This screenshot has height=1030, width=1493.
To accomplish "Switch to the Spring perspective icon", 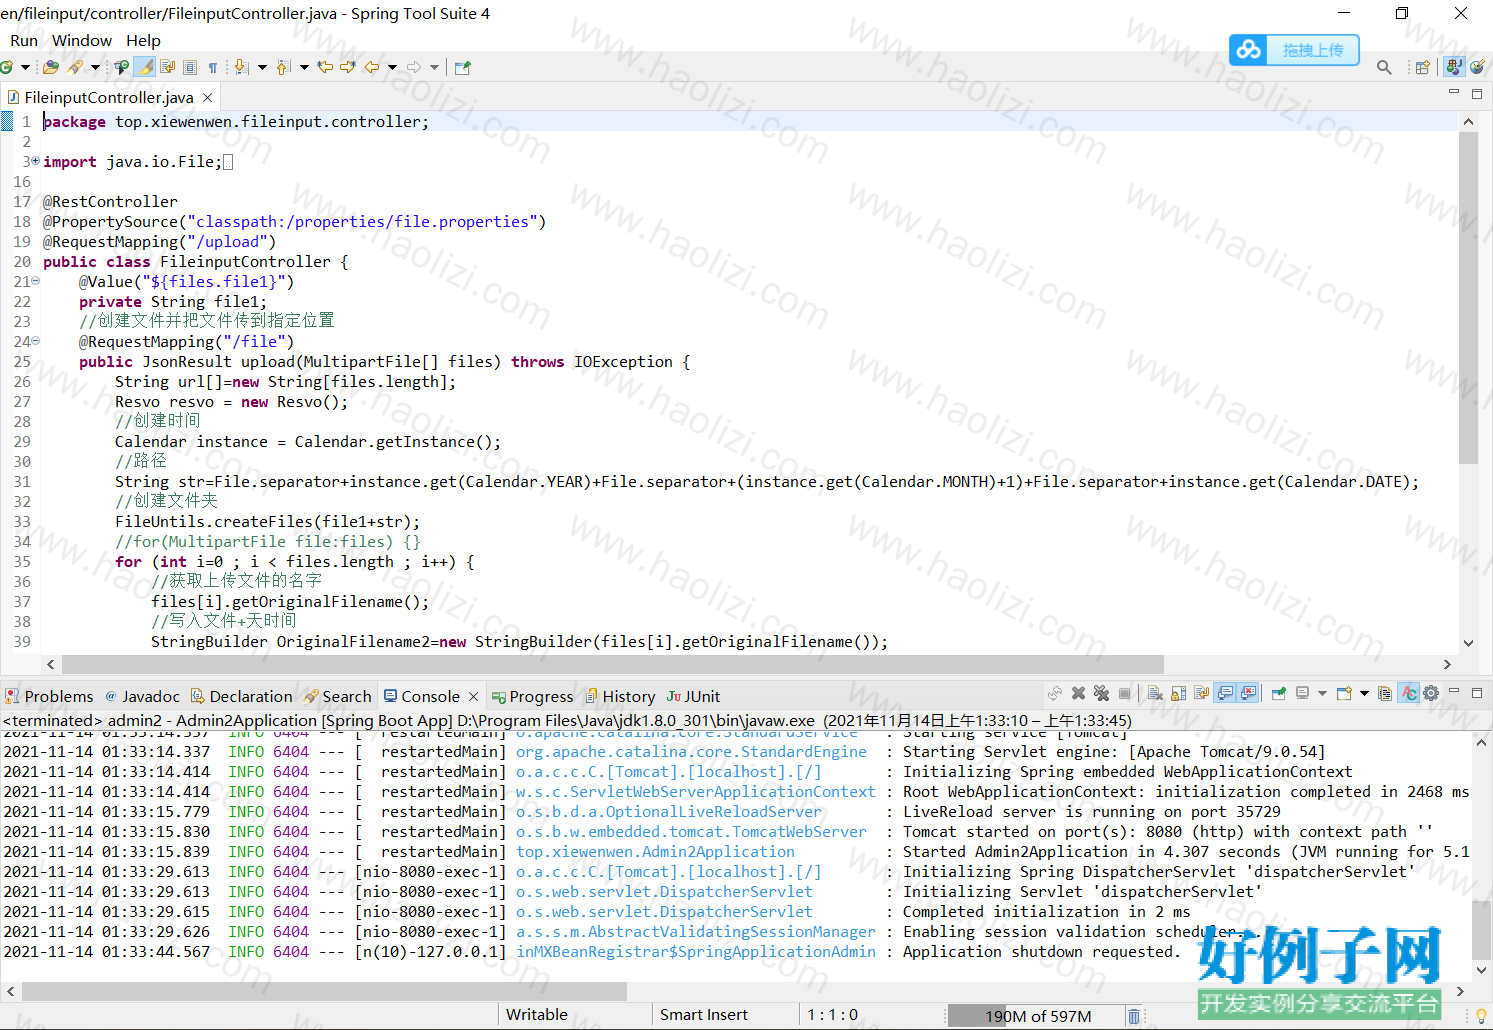I will point(1477,67).
